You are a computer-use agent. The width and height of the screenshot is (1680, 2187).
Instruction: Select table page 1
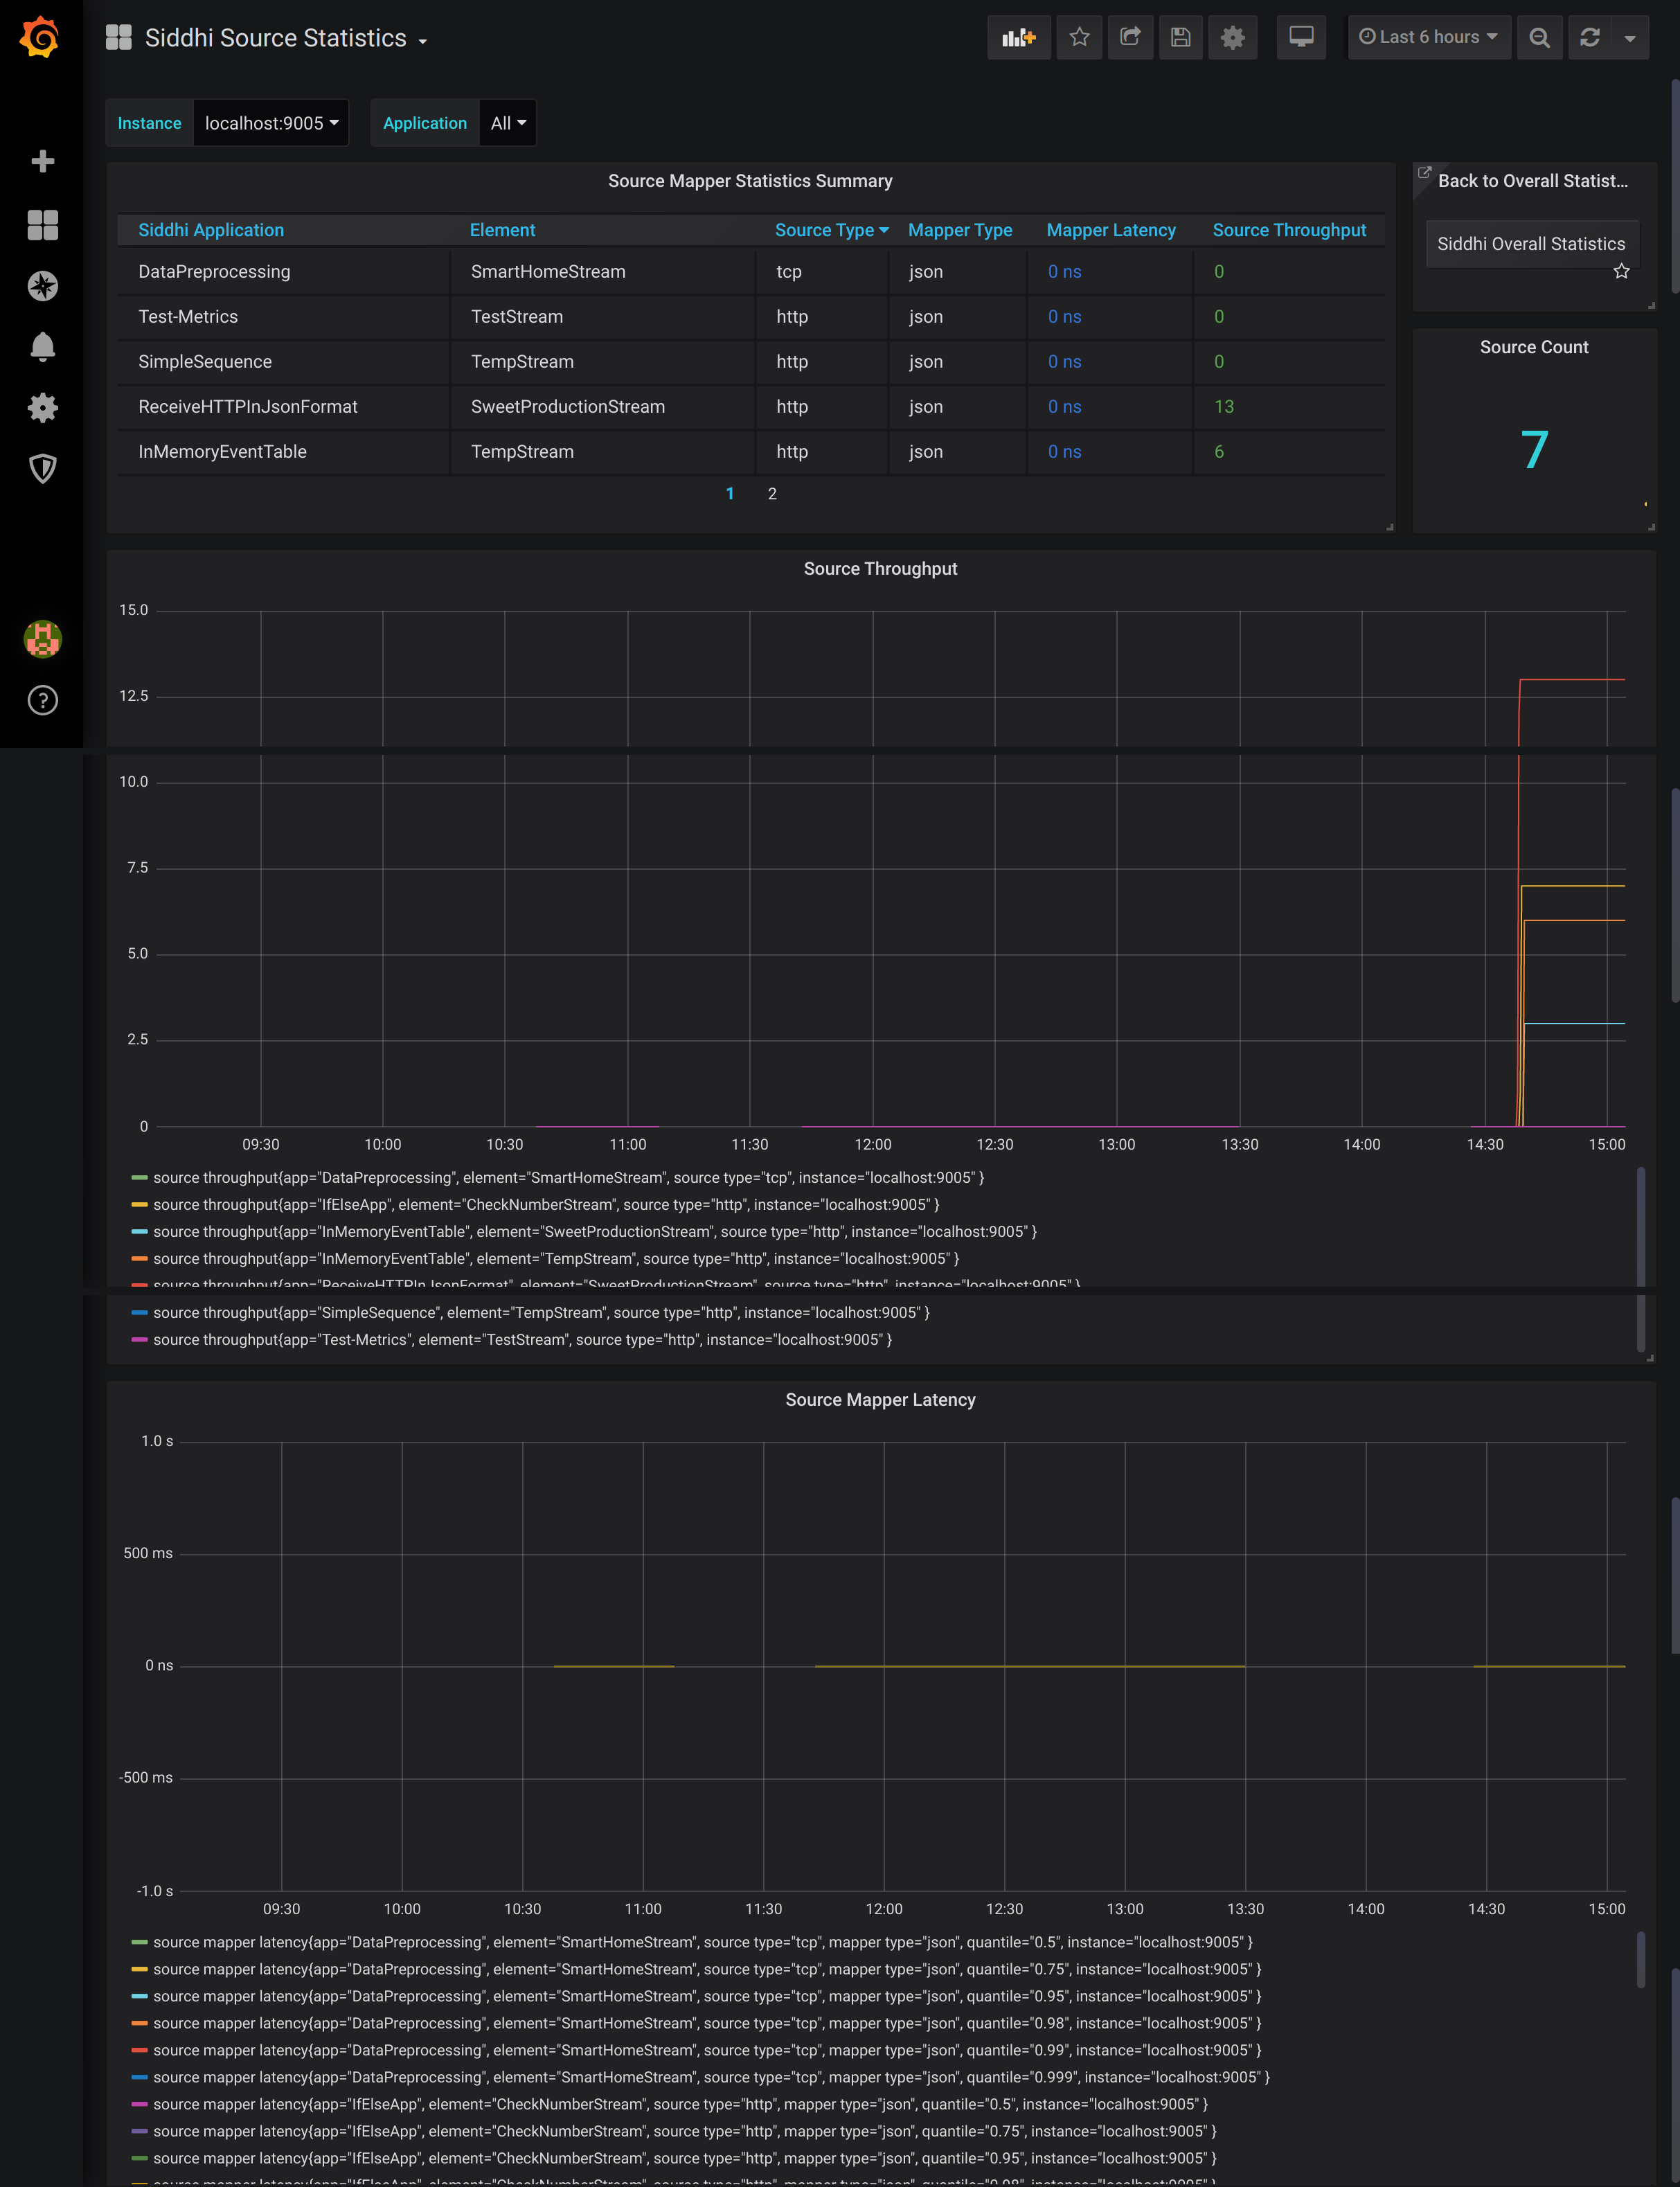tap(730, 494)
